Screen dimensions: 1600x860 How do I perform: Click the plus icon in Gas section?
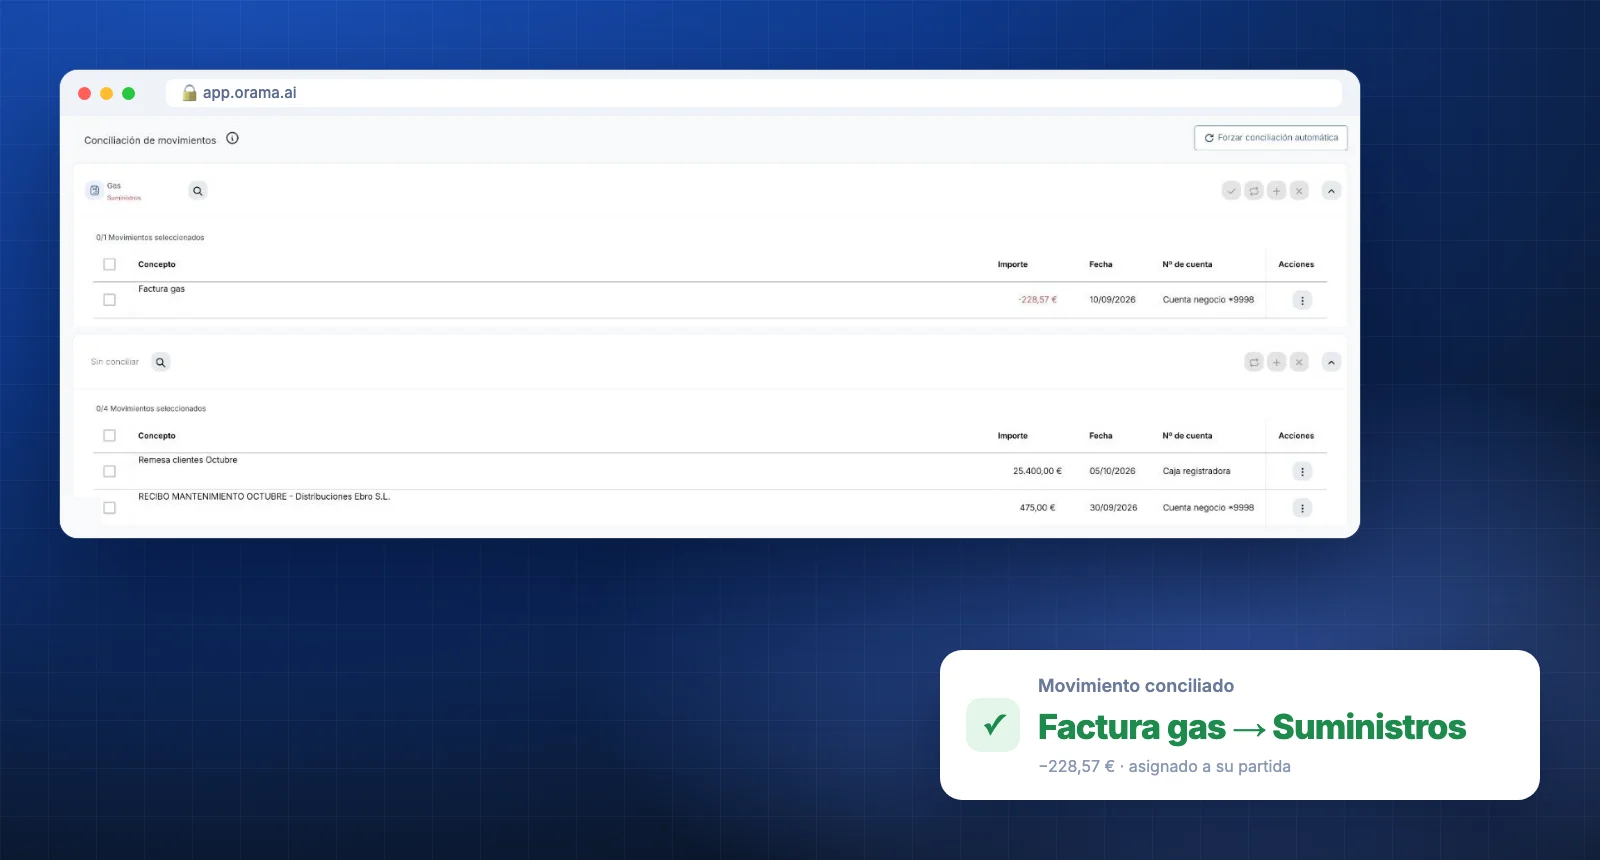[1277, 191]
